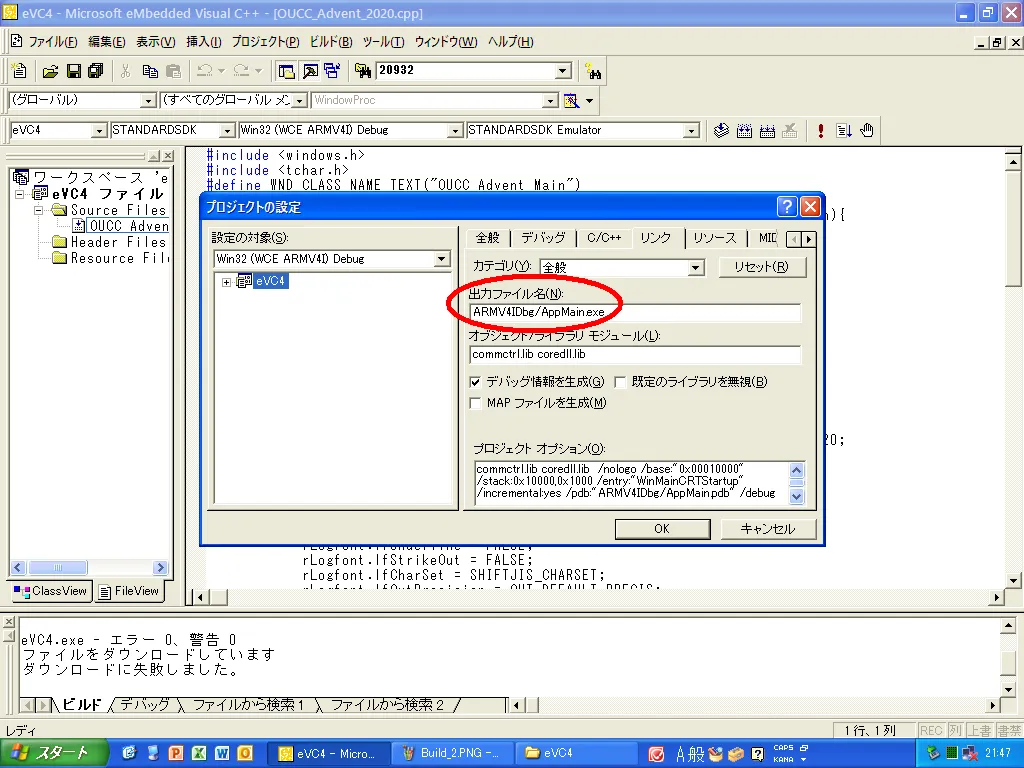1024x768 pixels.
Task: Toggle the デバッグ情報を生成 checkbox
Action: (475, 382)
